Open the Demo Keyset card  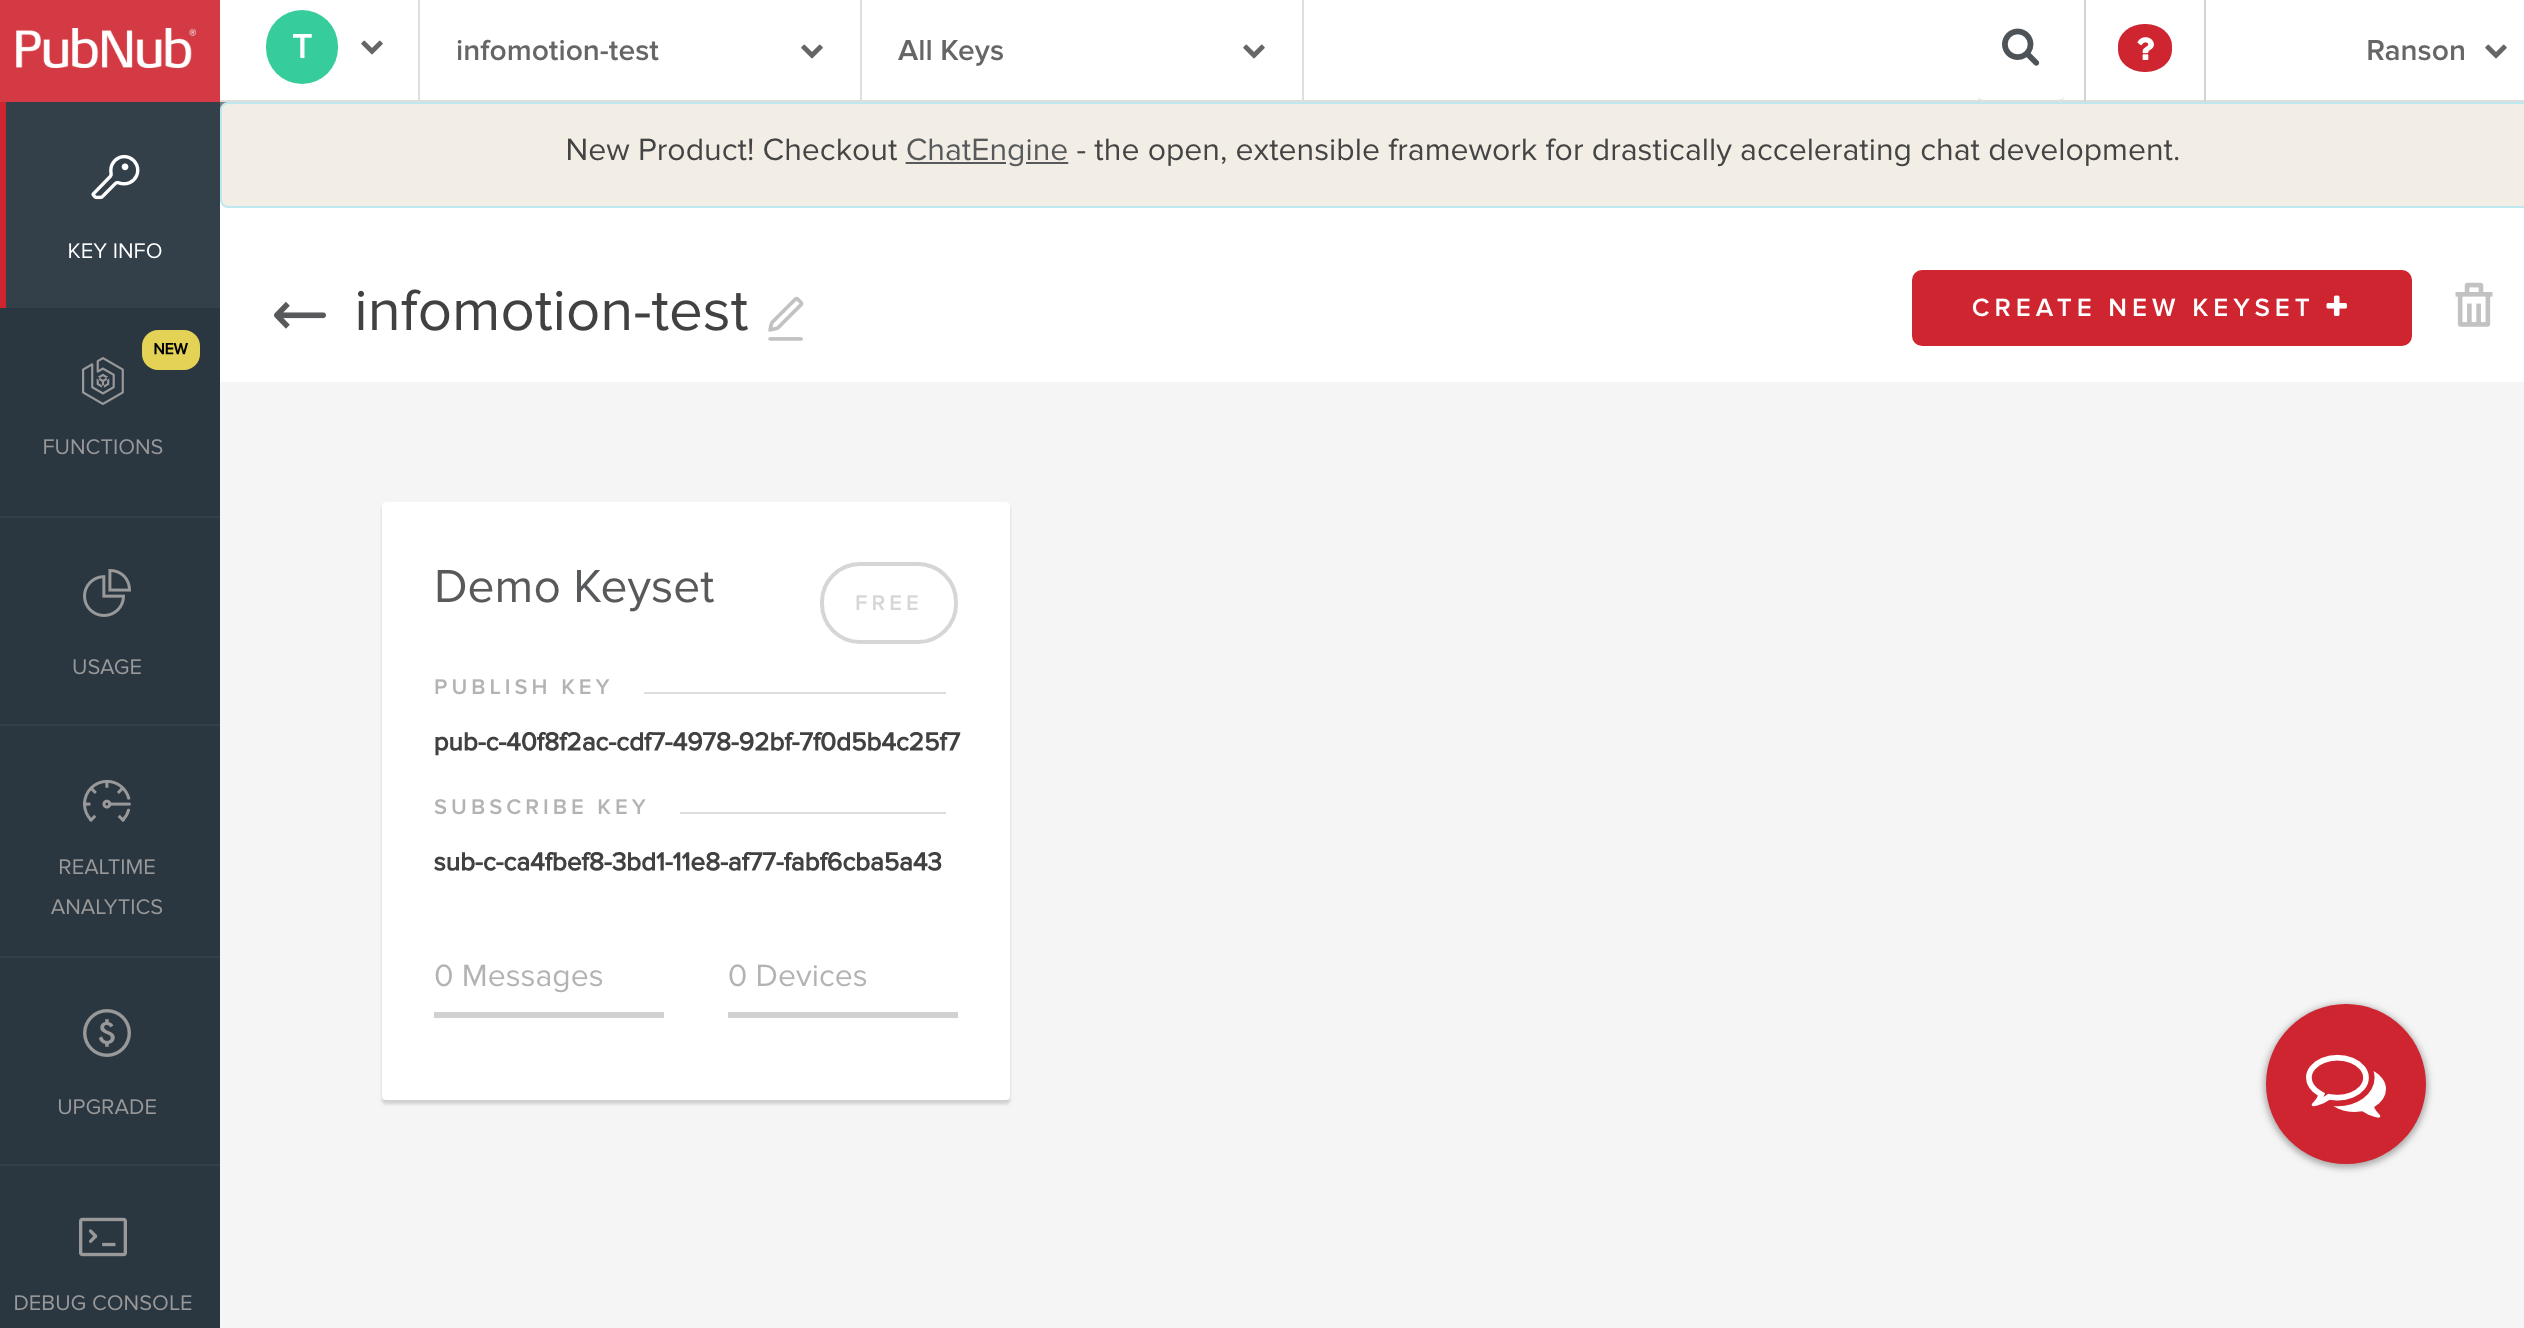(574, 588)
